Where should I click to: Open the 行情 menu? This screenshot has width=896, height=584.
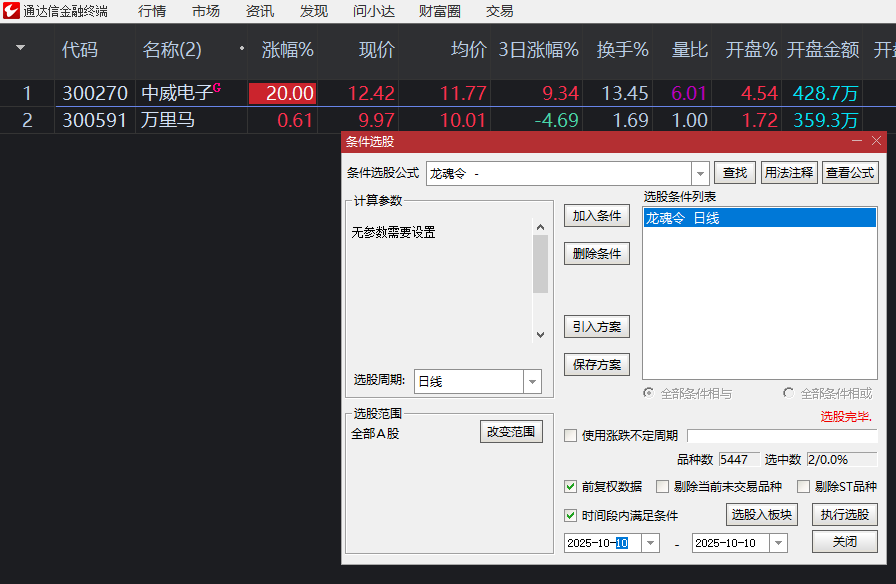pyautogui.click(x=152, y=11)
